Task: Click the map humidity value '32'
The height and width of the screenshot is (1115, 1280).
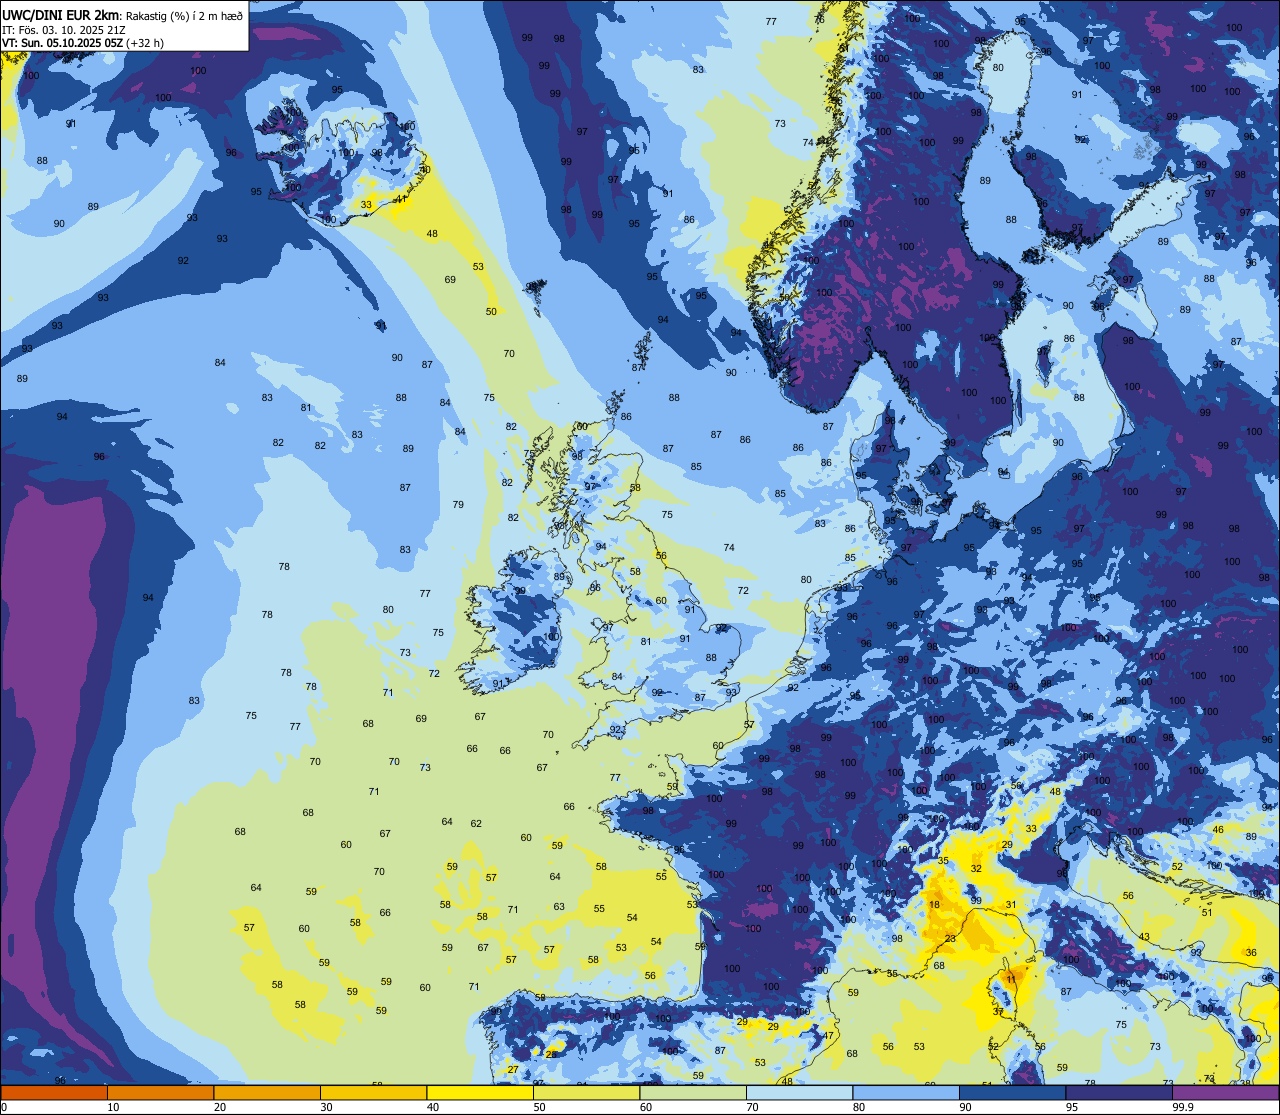Action: 976,869
